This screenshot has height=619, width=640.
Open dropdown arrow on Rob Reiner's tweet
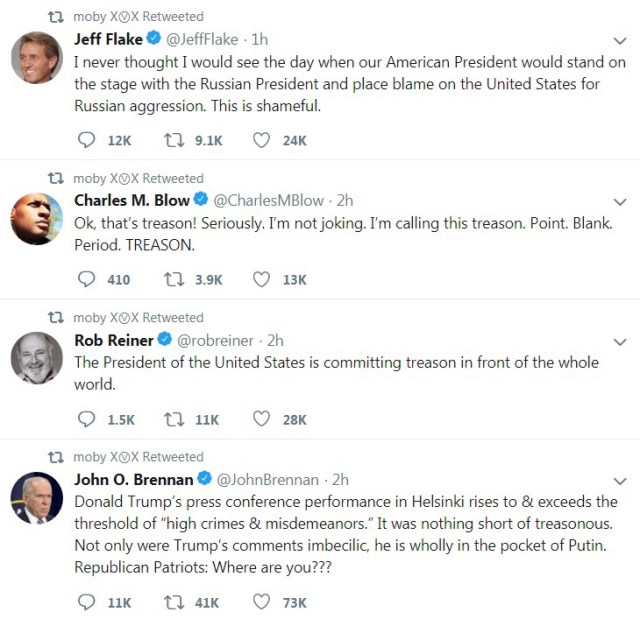coord(619,342)
